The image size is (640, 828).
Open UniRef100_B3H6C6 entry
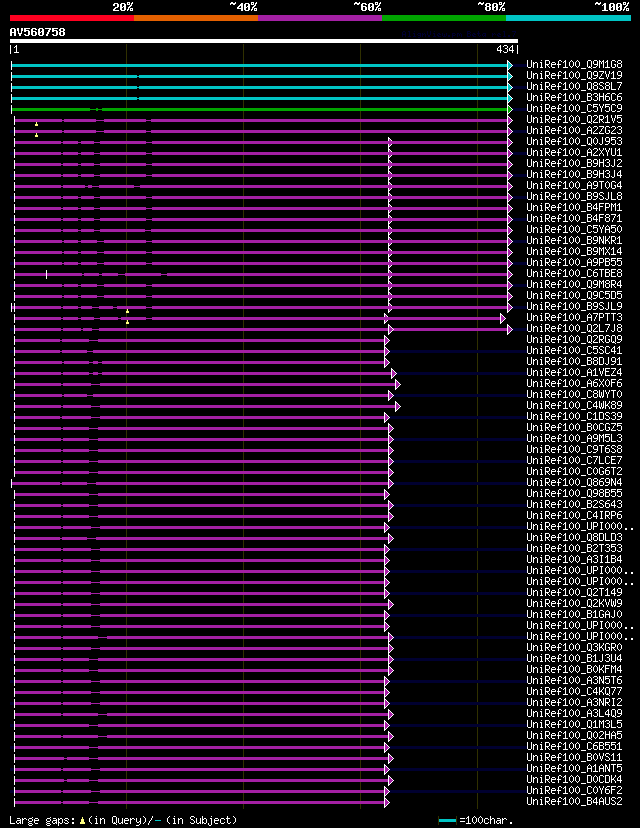coord(574,98)
